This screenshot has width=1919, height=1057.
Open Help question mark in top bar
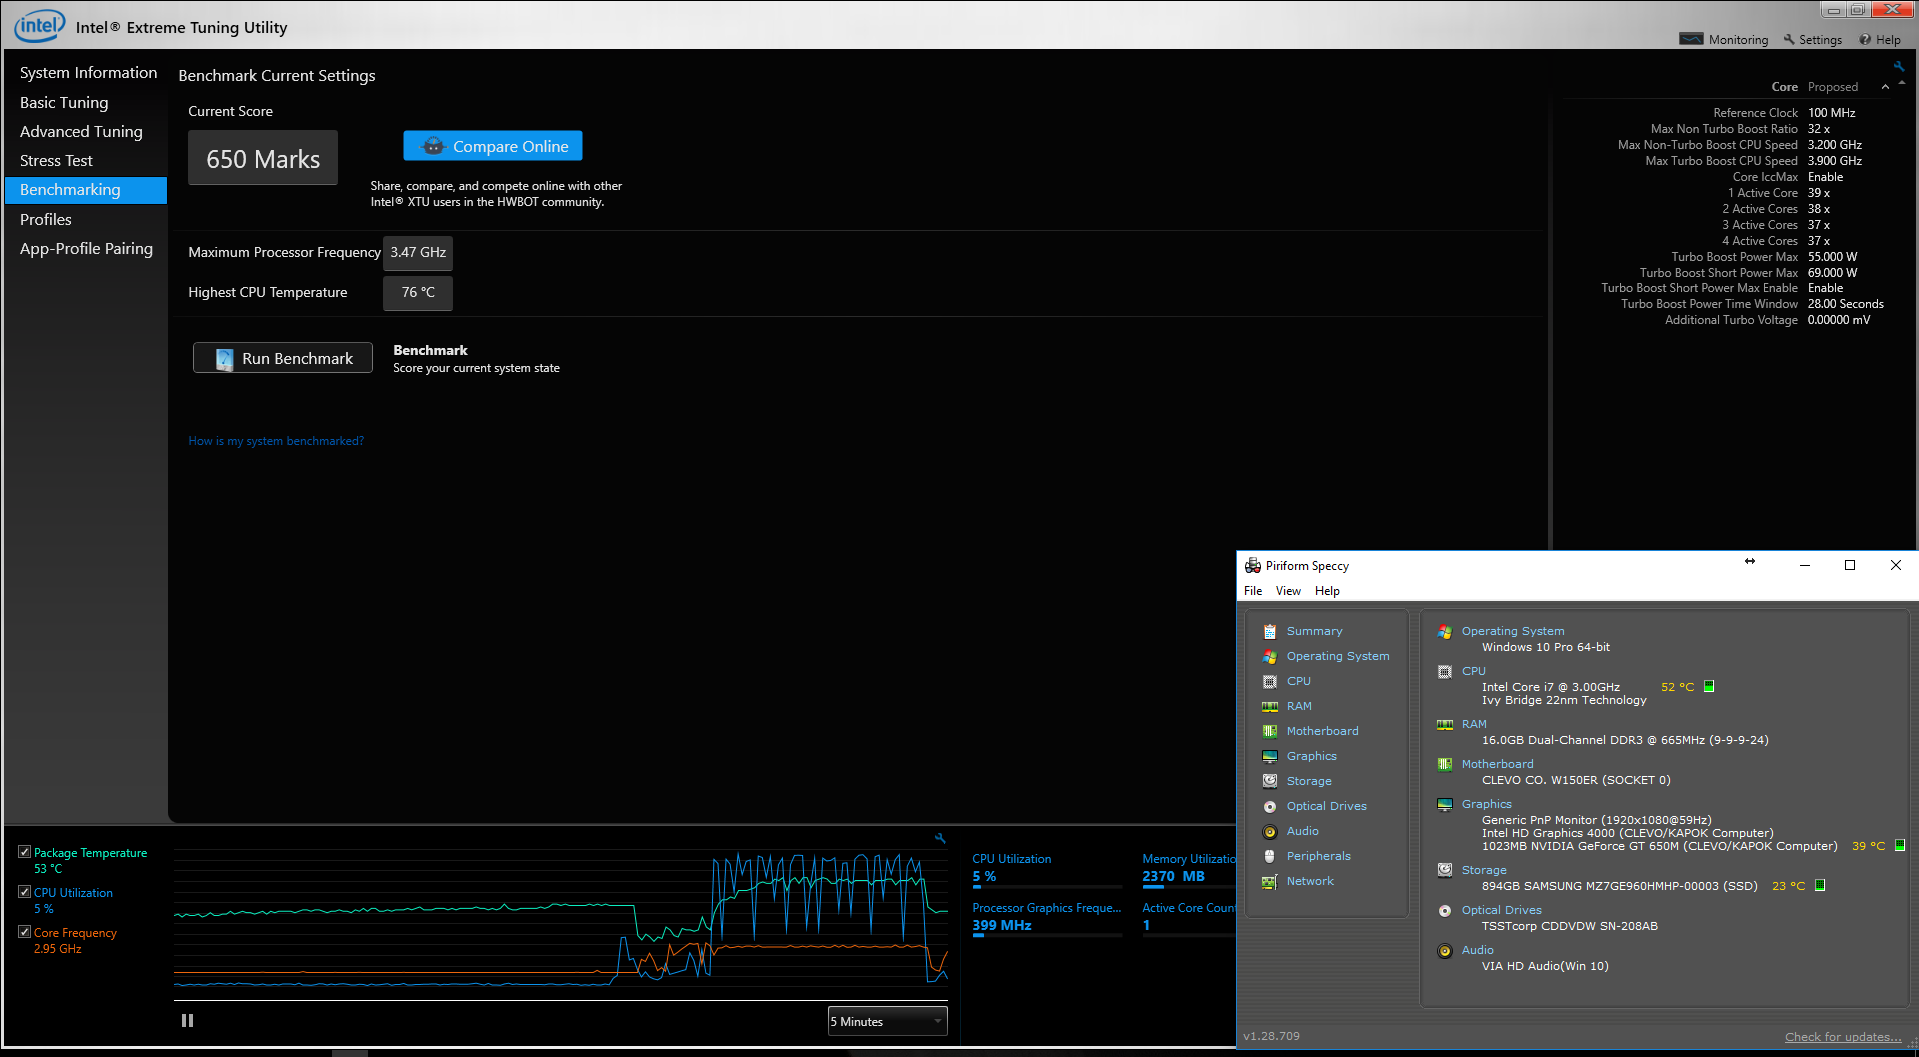1880,40
